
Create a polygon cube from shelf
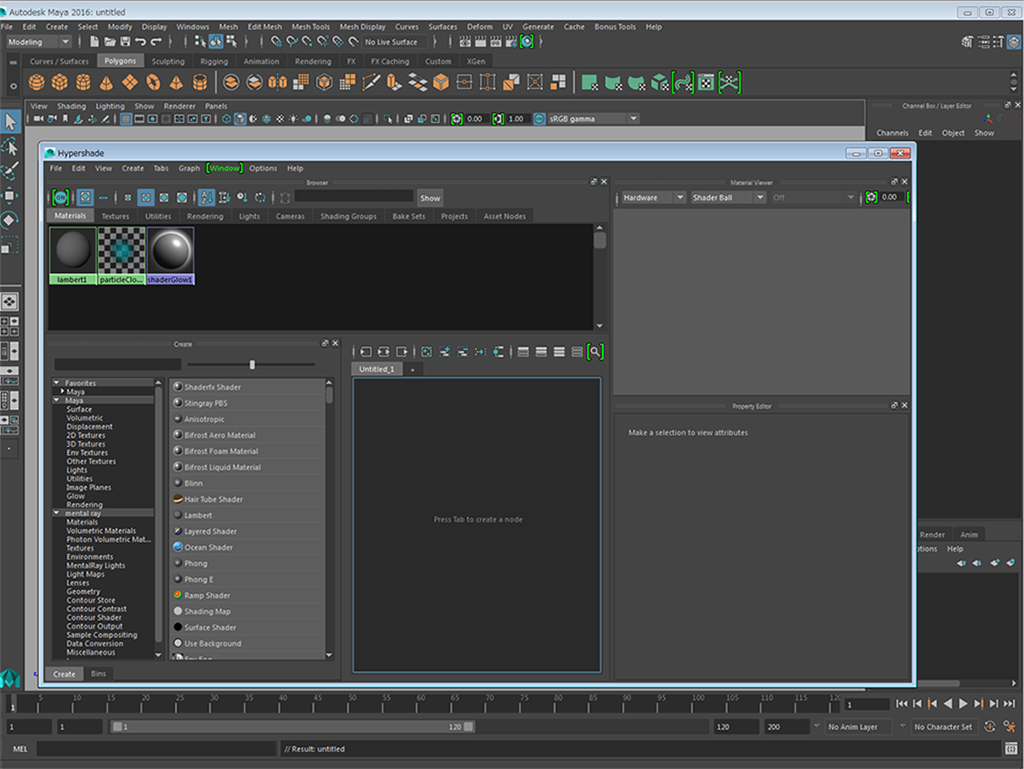point(60,82)
